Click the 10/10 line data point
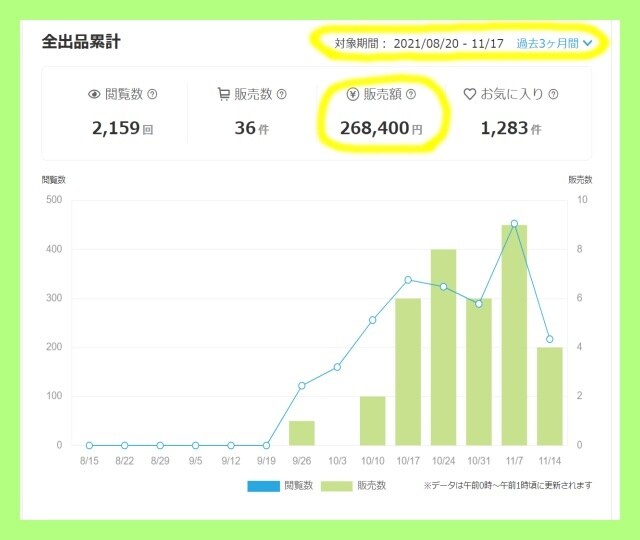This screenshot has width=640, height=540. 373,320
